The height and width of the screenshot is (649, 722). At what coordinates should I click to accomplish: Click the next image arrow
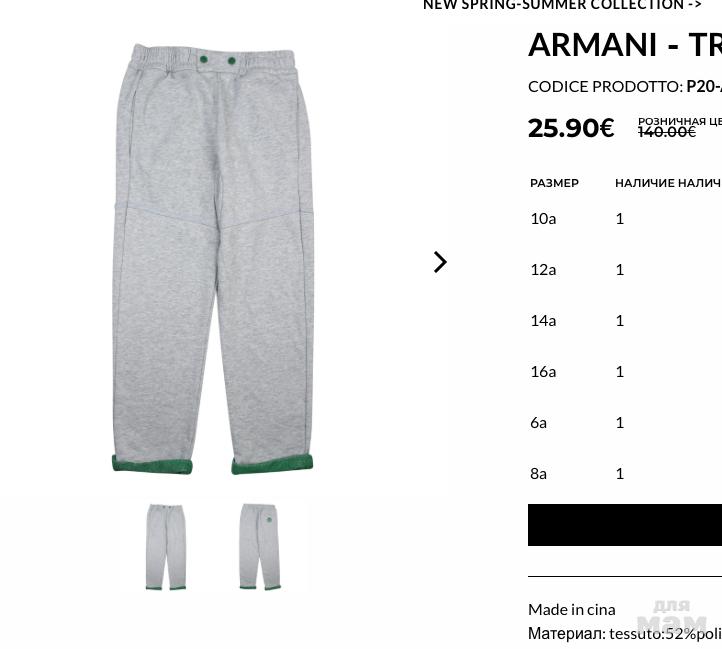click(440, 262)
